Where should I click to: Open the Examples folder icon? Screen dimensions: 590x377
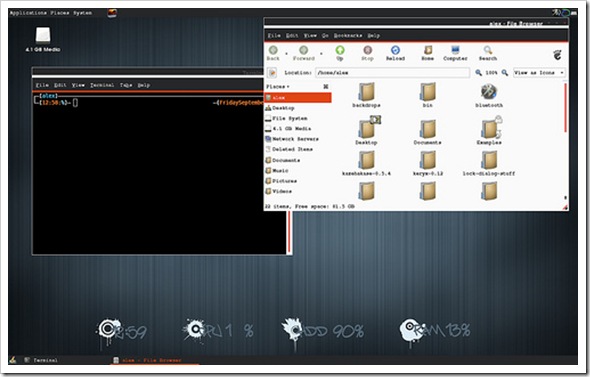[x=489, y=131]
